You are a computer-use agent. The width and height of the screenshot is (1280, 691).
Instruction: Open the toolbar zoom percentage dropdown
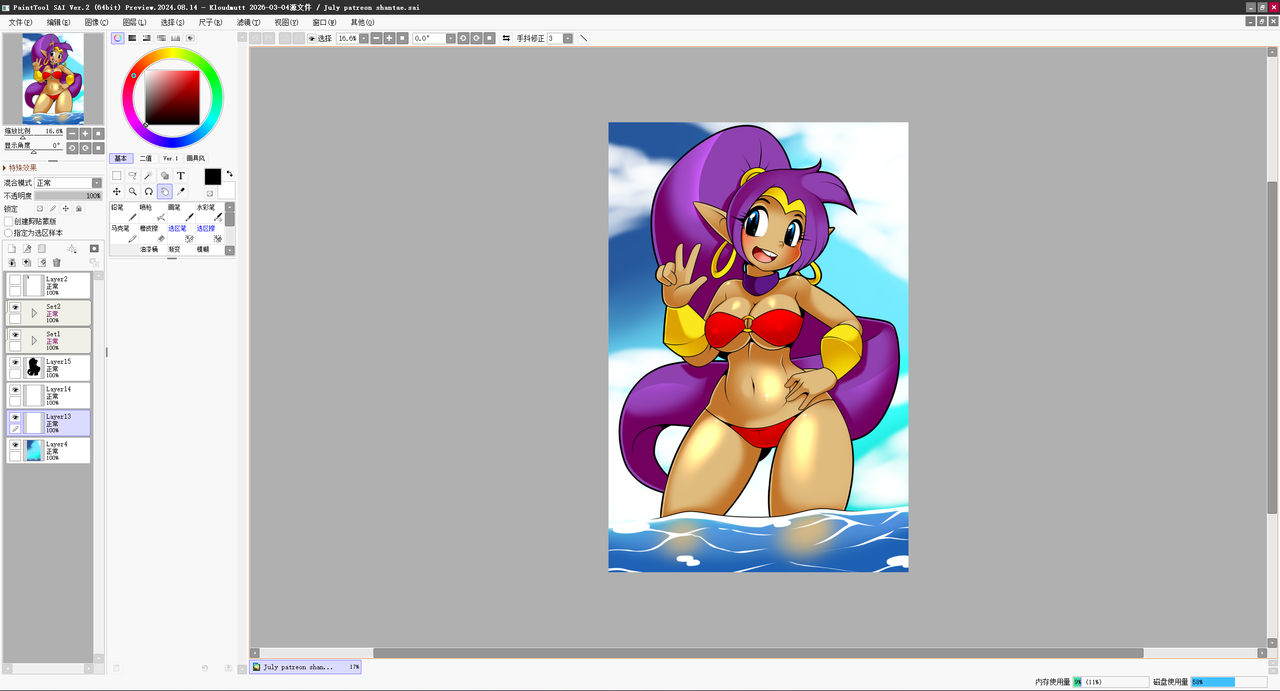click(x=364, y=38)
